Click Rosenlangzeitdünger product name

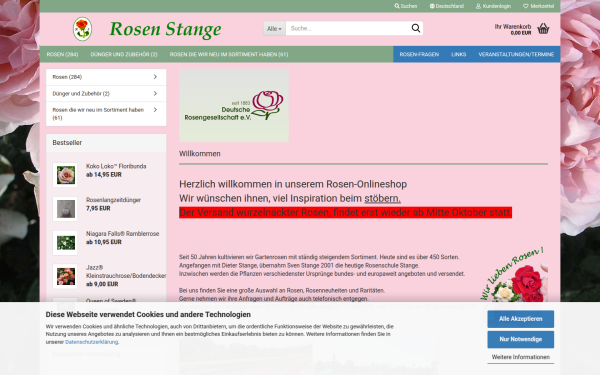click(113, 200)
